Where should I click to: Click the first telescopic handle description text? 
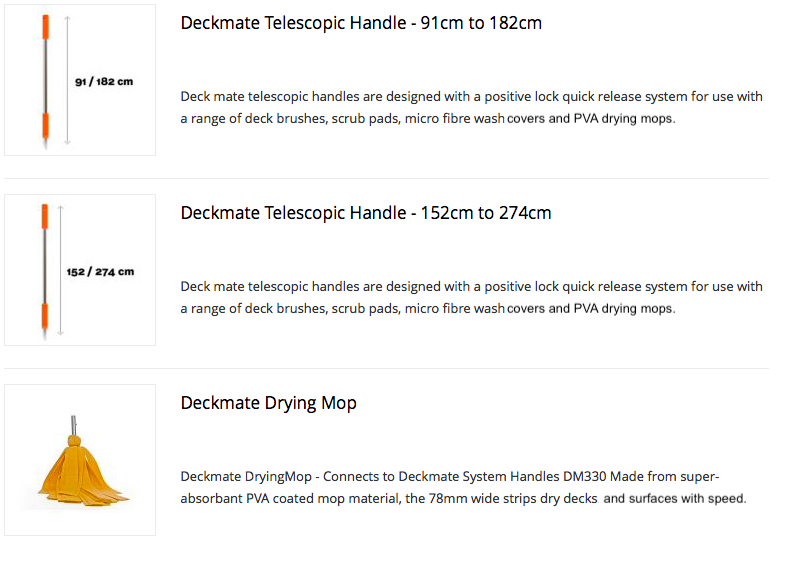coord(471,107)
